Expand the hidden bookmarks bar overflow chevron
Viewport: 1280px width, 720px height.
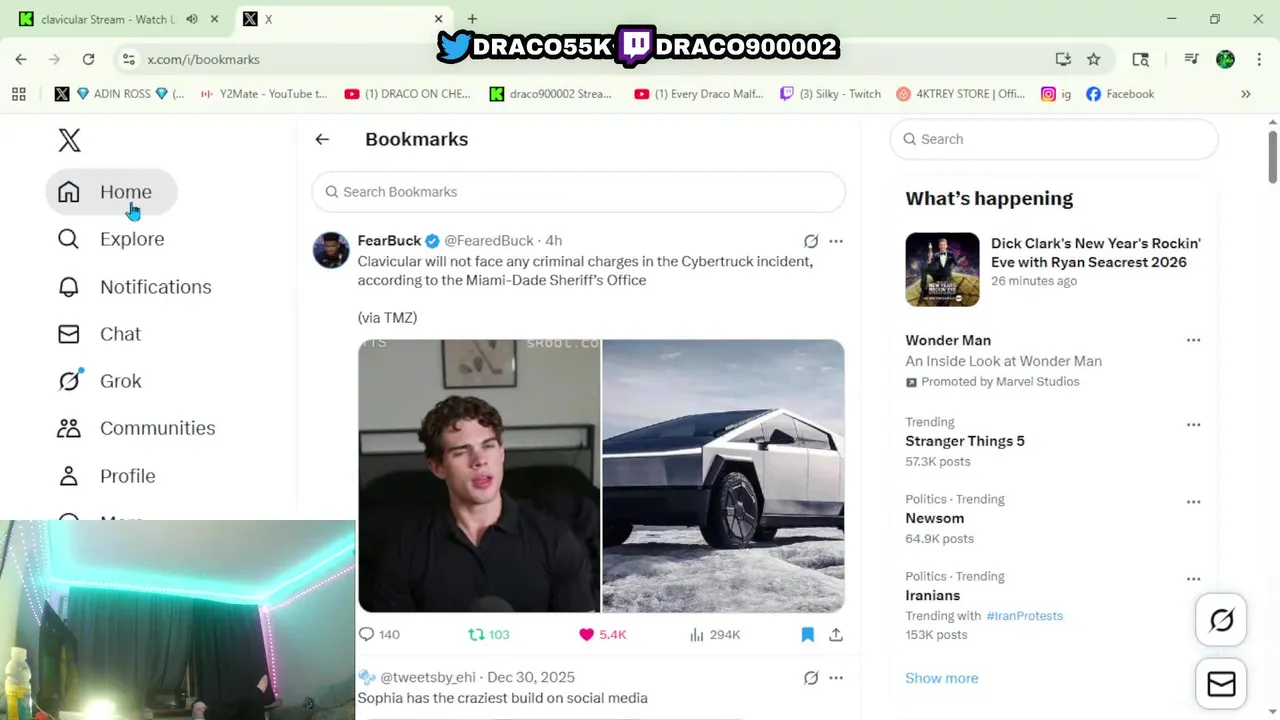1246,94
